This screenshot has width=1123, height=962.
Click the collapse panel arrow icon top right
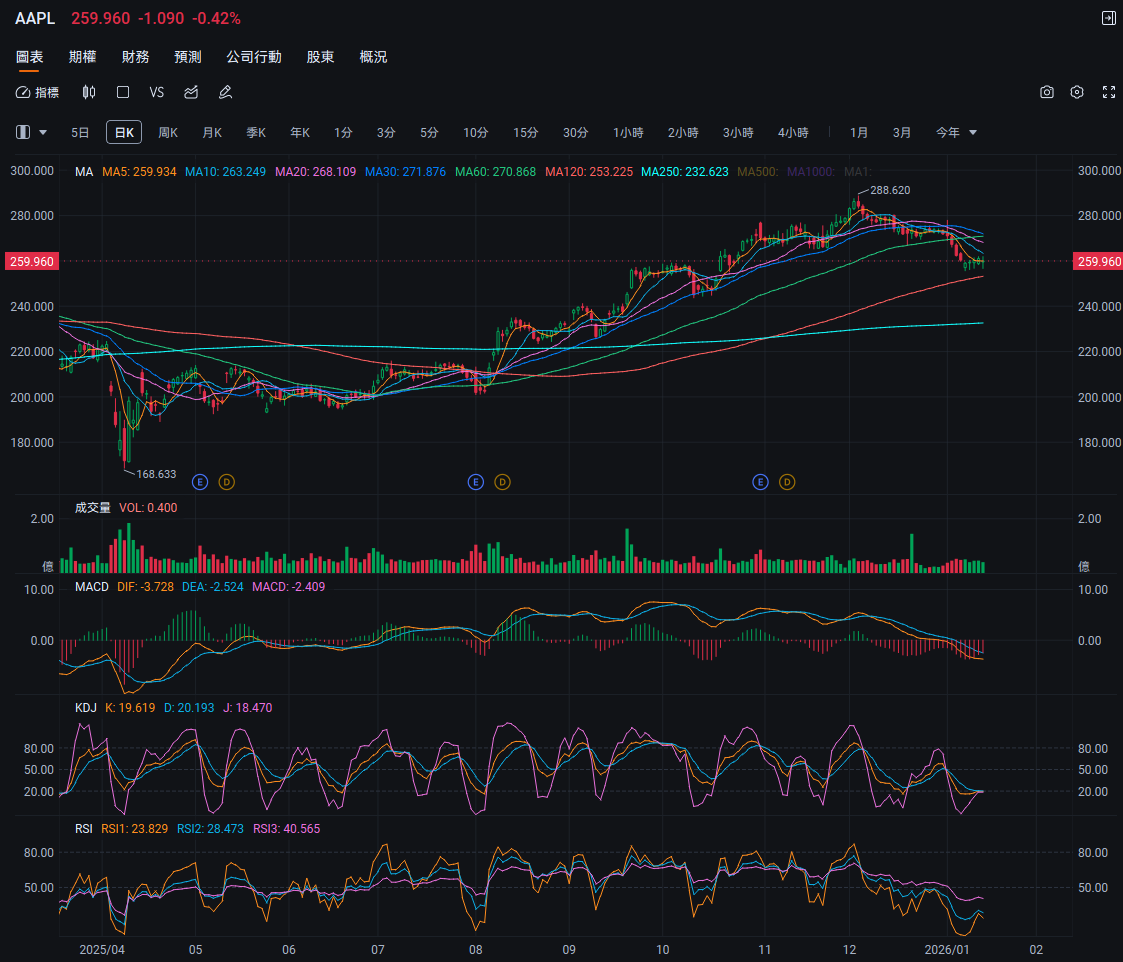tap(1108, 18)
